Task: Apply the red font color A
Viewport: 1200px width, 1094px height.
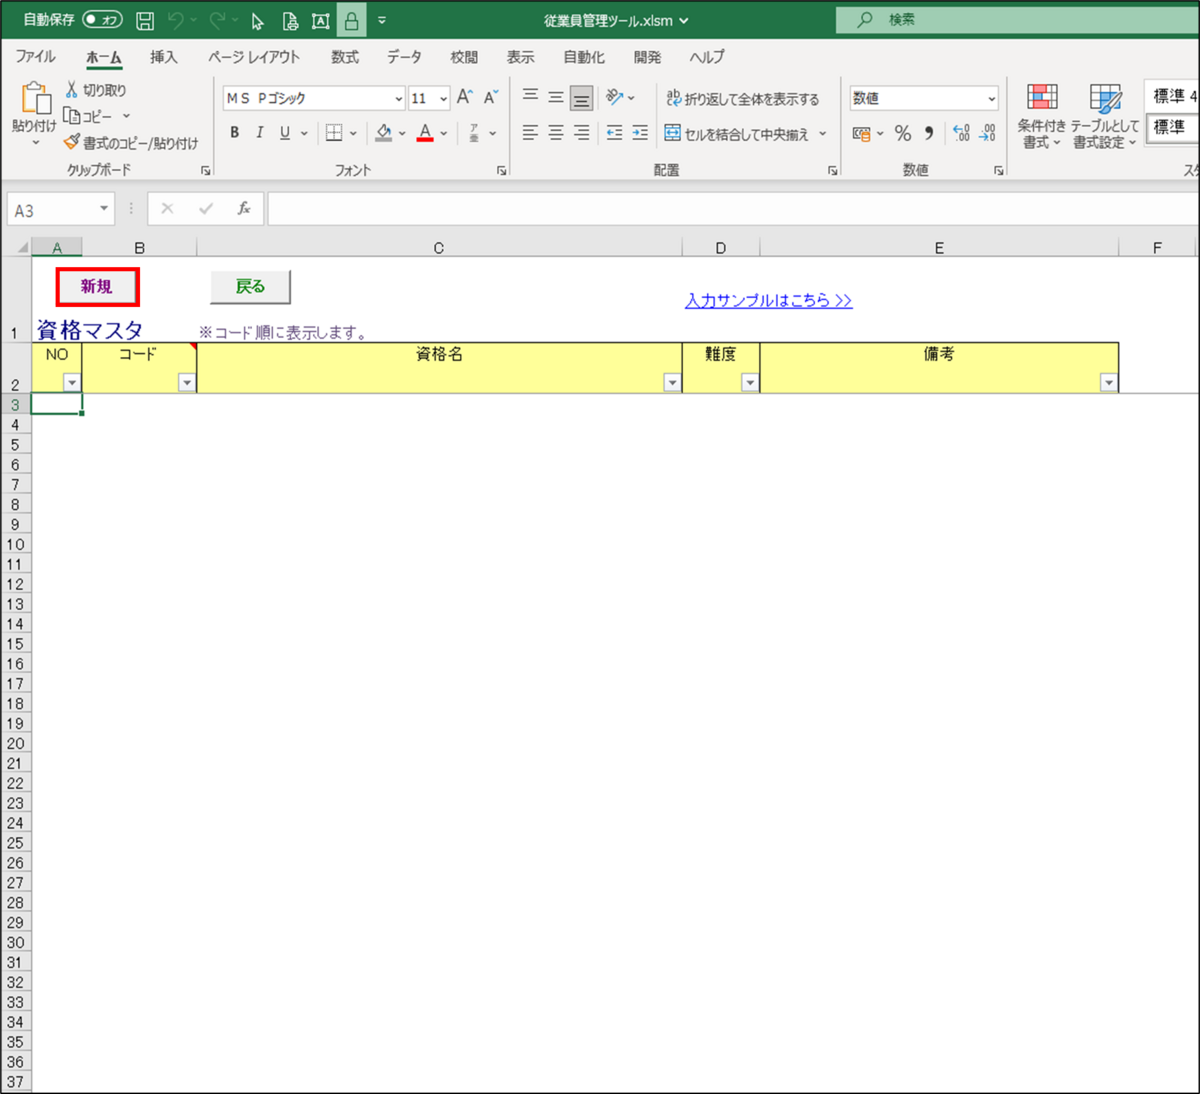Action: coord(425,133)
